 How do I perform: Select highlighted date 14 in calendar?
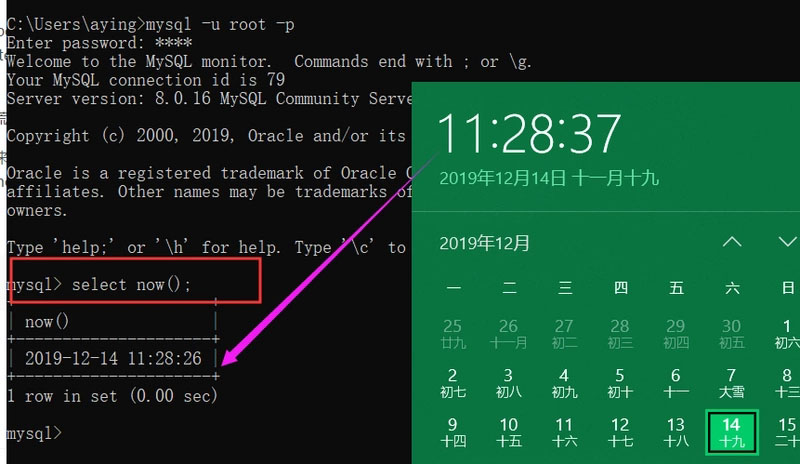coord(732,432)
